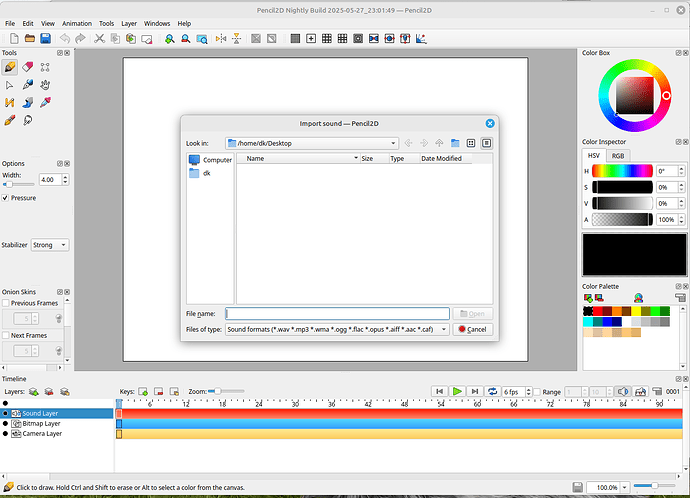The width and height of the screenshot is (690, 498).
Task: Click the Pen tool icon
Action: tap(28, 85)
